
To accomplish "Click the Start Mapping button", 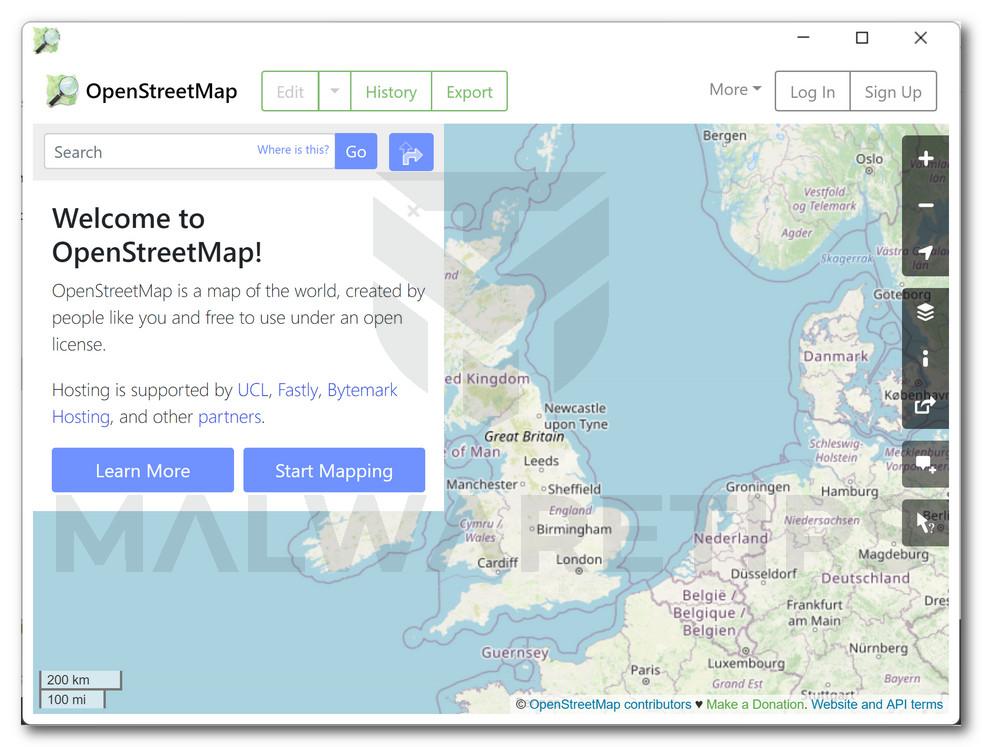I will (x=334, y=470).
